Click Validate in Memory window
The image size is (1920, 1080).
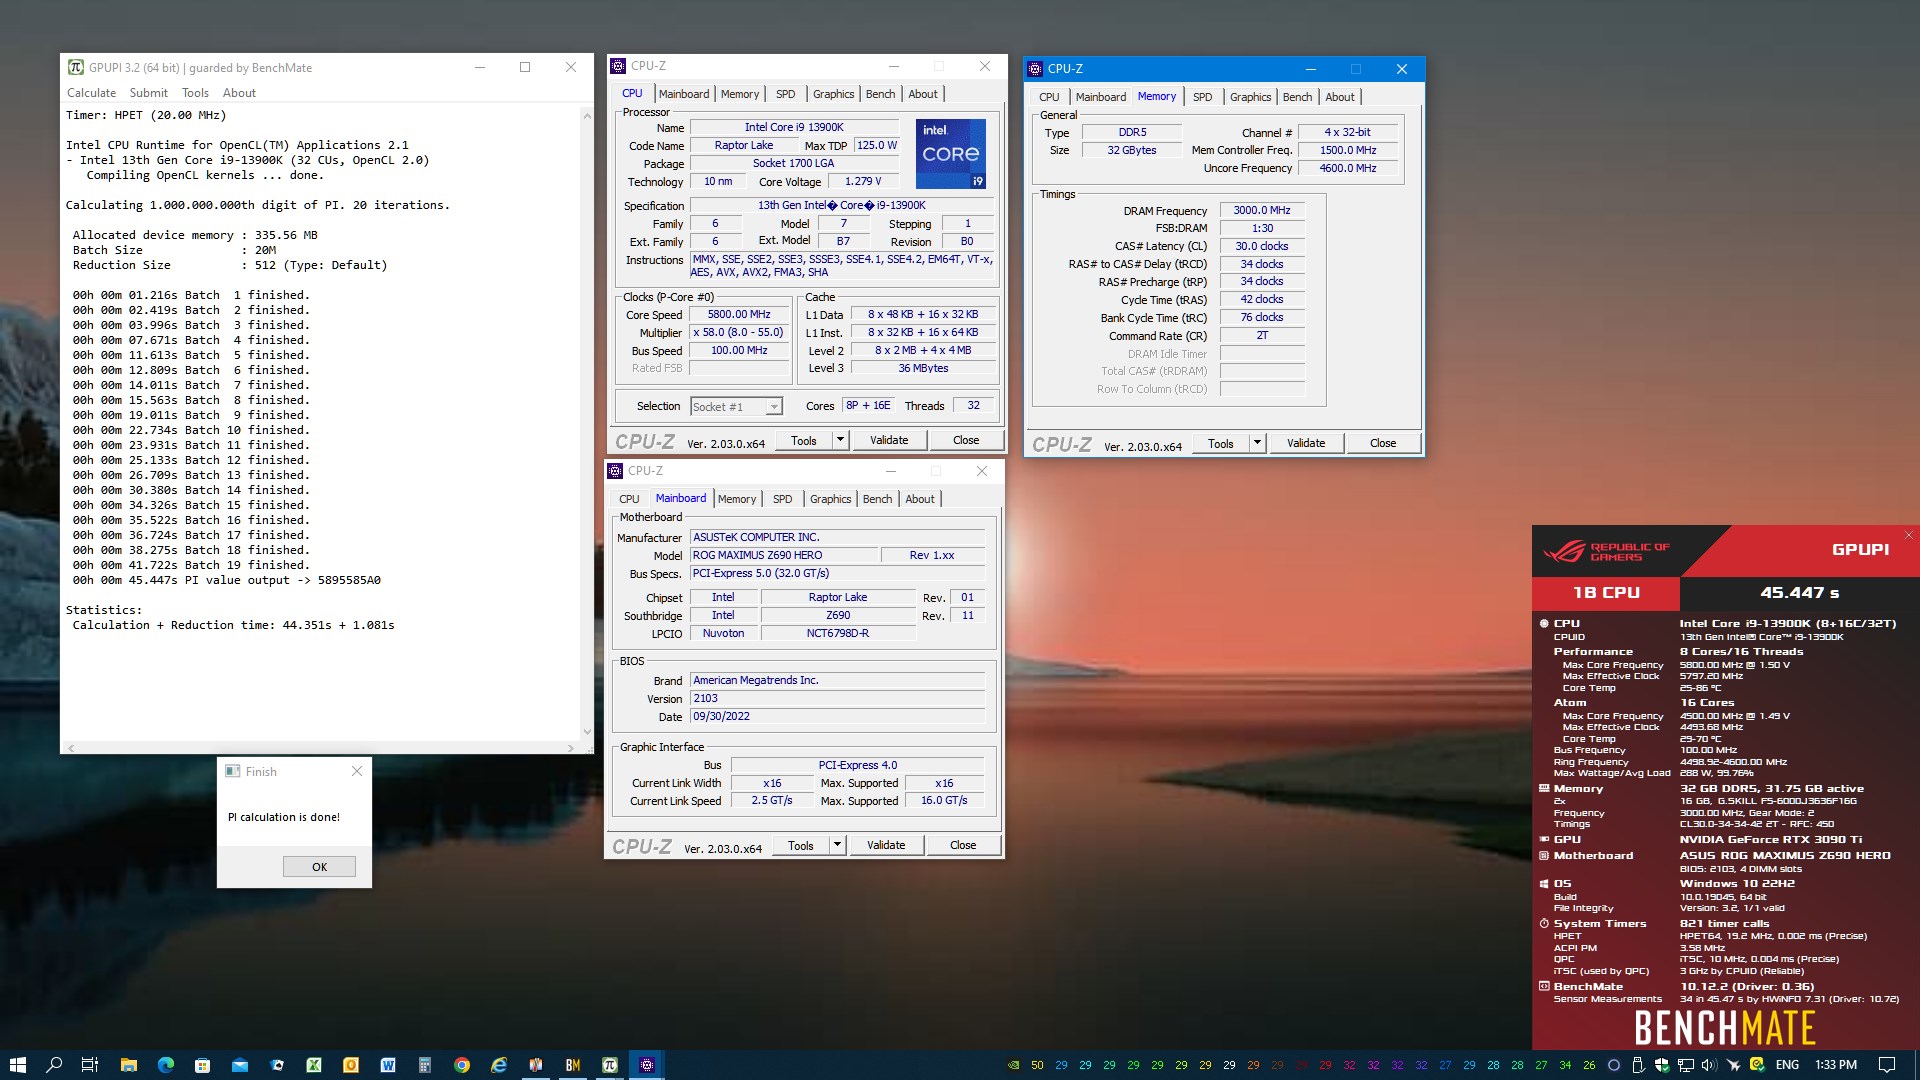pos(1306,443)
